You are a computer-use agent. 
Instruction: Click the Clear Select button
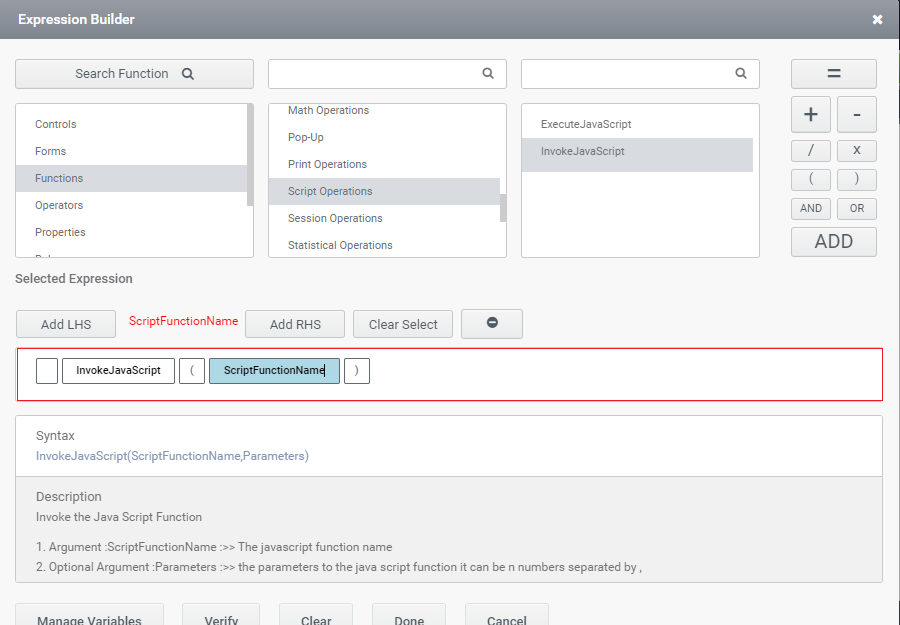coord(403,324)
